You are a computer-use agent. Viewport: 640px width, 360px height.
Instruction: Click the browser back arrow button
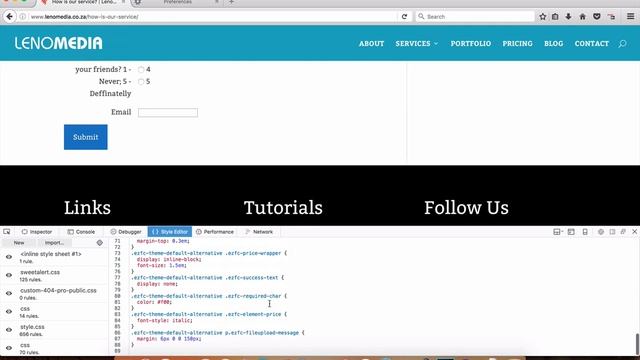tap(9, 17)
